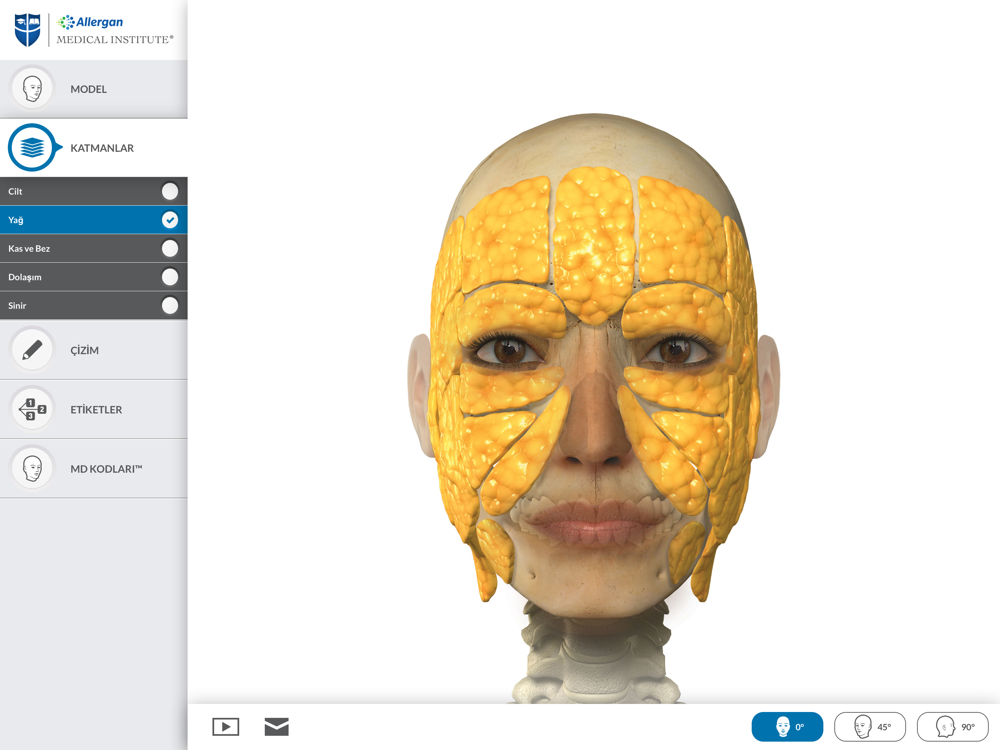Click the shield crest logo
The width and height of the screenshot is (1000, 750).
[27, 30]
